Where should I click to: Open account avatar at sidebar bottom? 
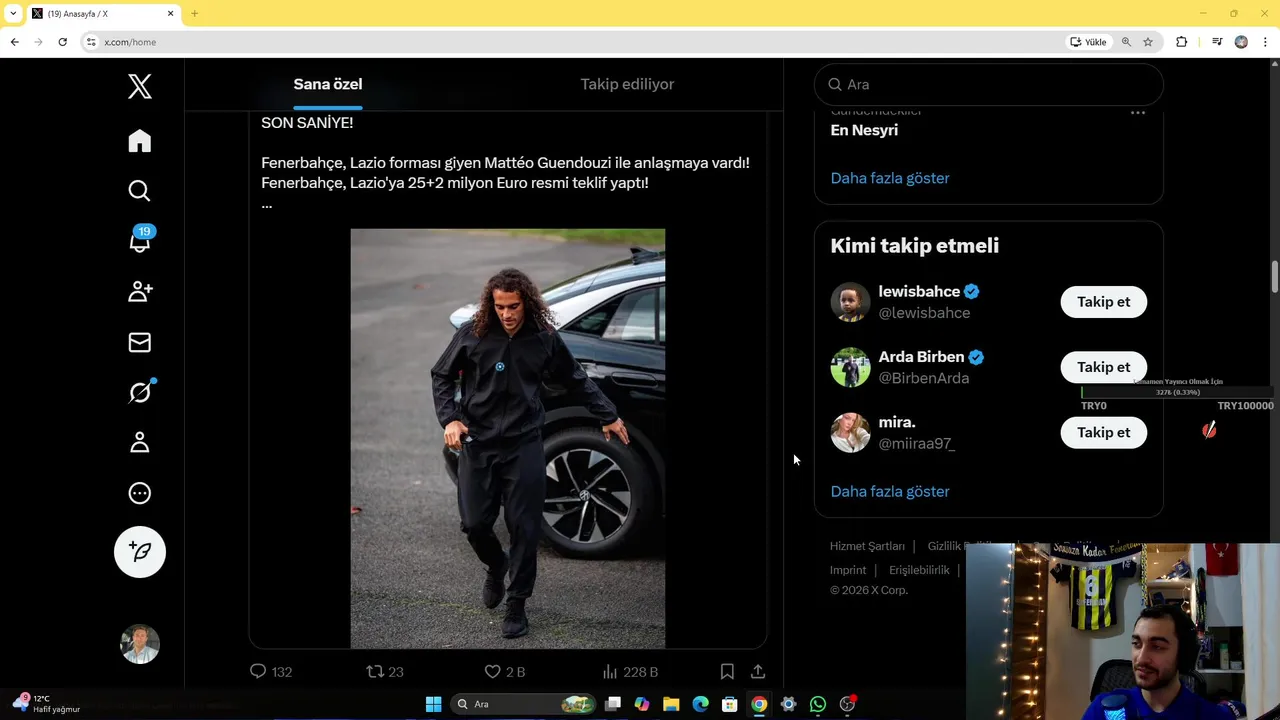click(x=140, y=644)
